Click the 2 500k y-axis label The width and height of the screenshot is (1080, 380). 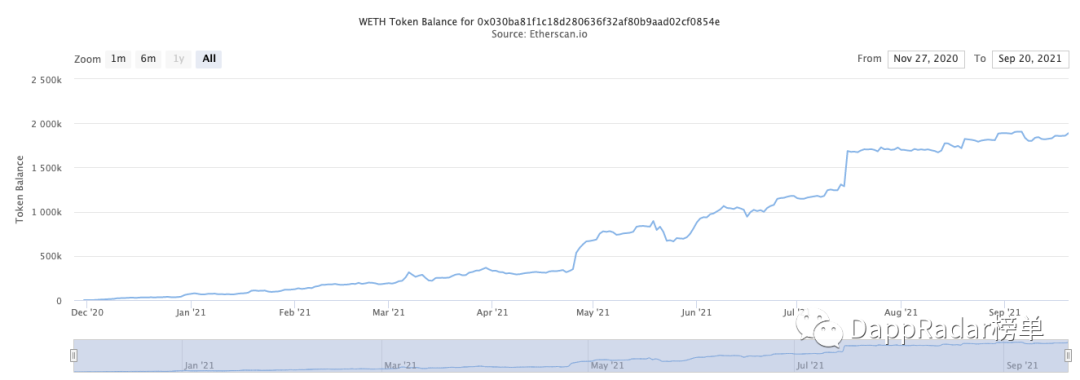point(47,80)
